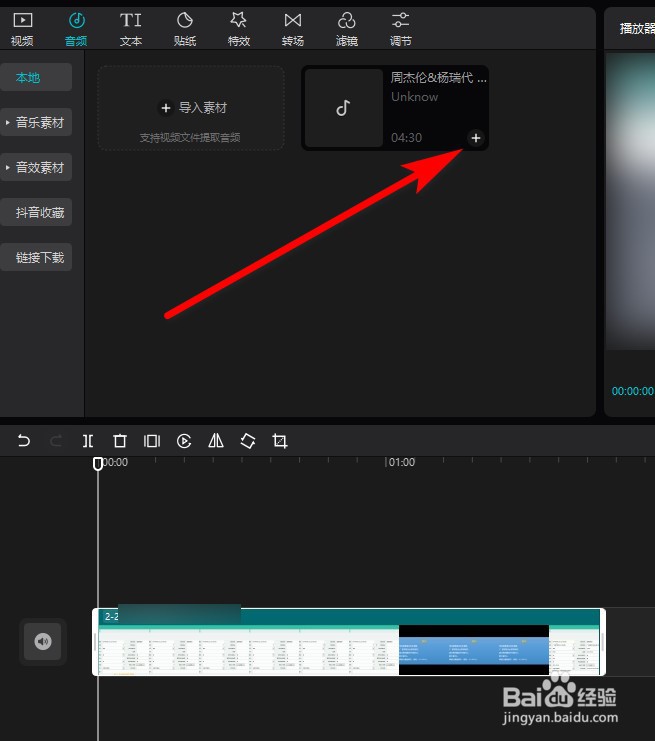The image size is (655, 741).
Task: Click the player timecode 00:00:00
Action: pos(633,391)
